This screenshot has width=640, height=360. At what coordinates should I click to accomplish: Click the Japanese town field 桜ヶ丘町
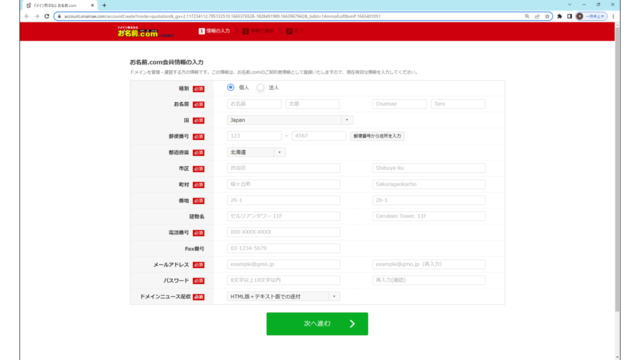[284, 184]
